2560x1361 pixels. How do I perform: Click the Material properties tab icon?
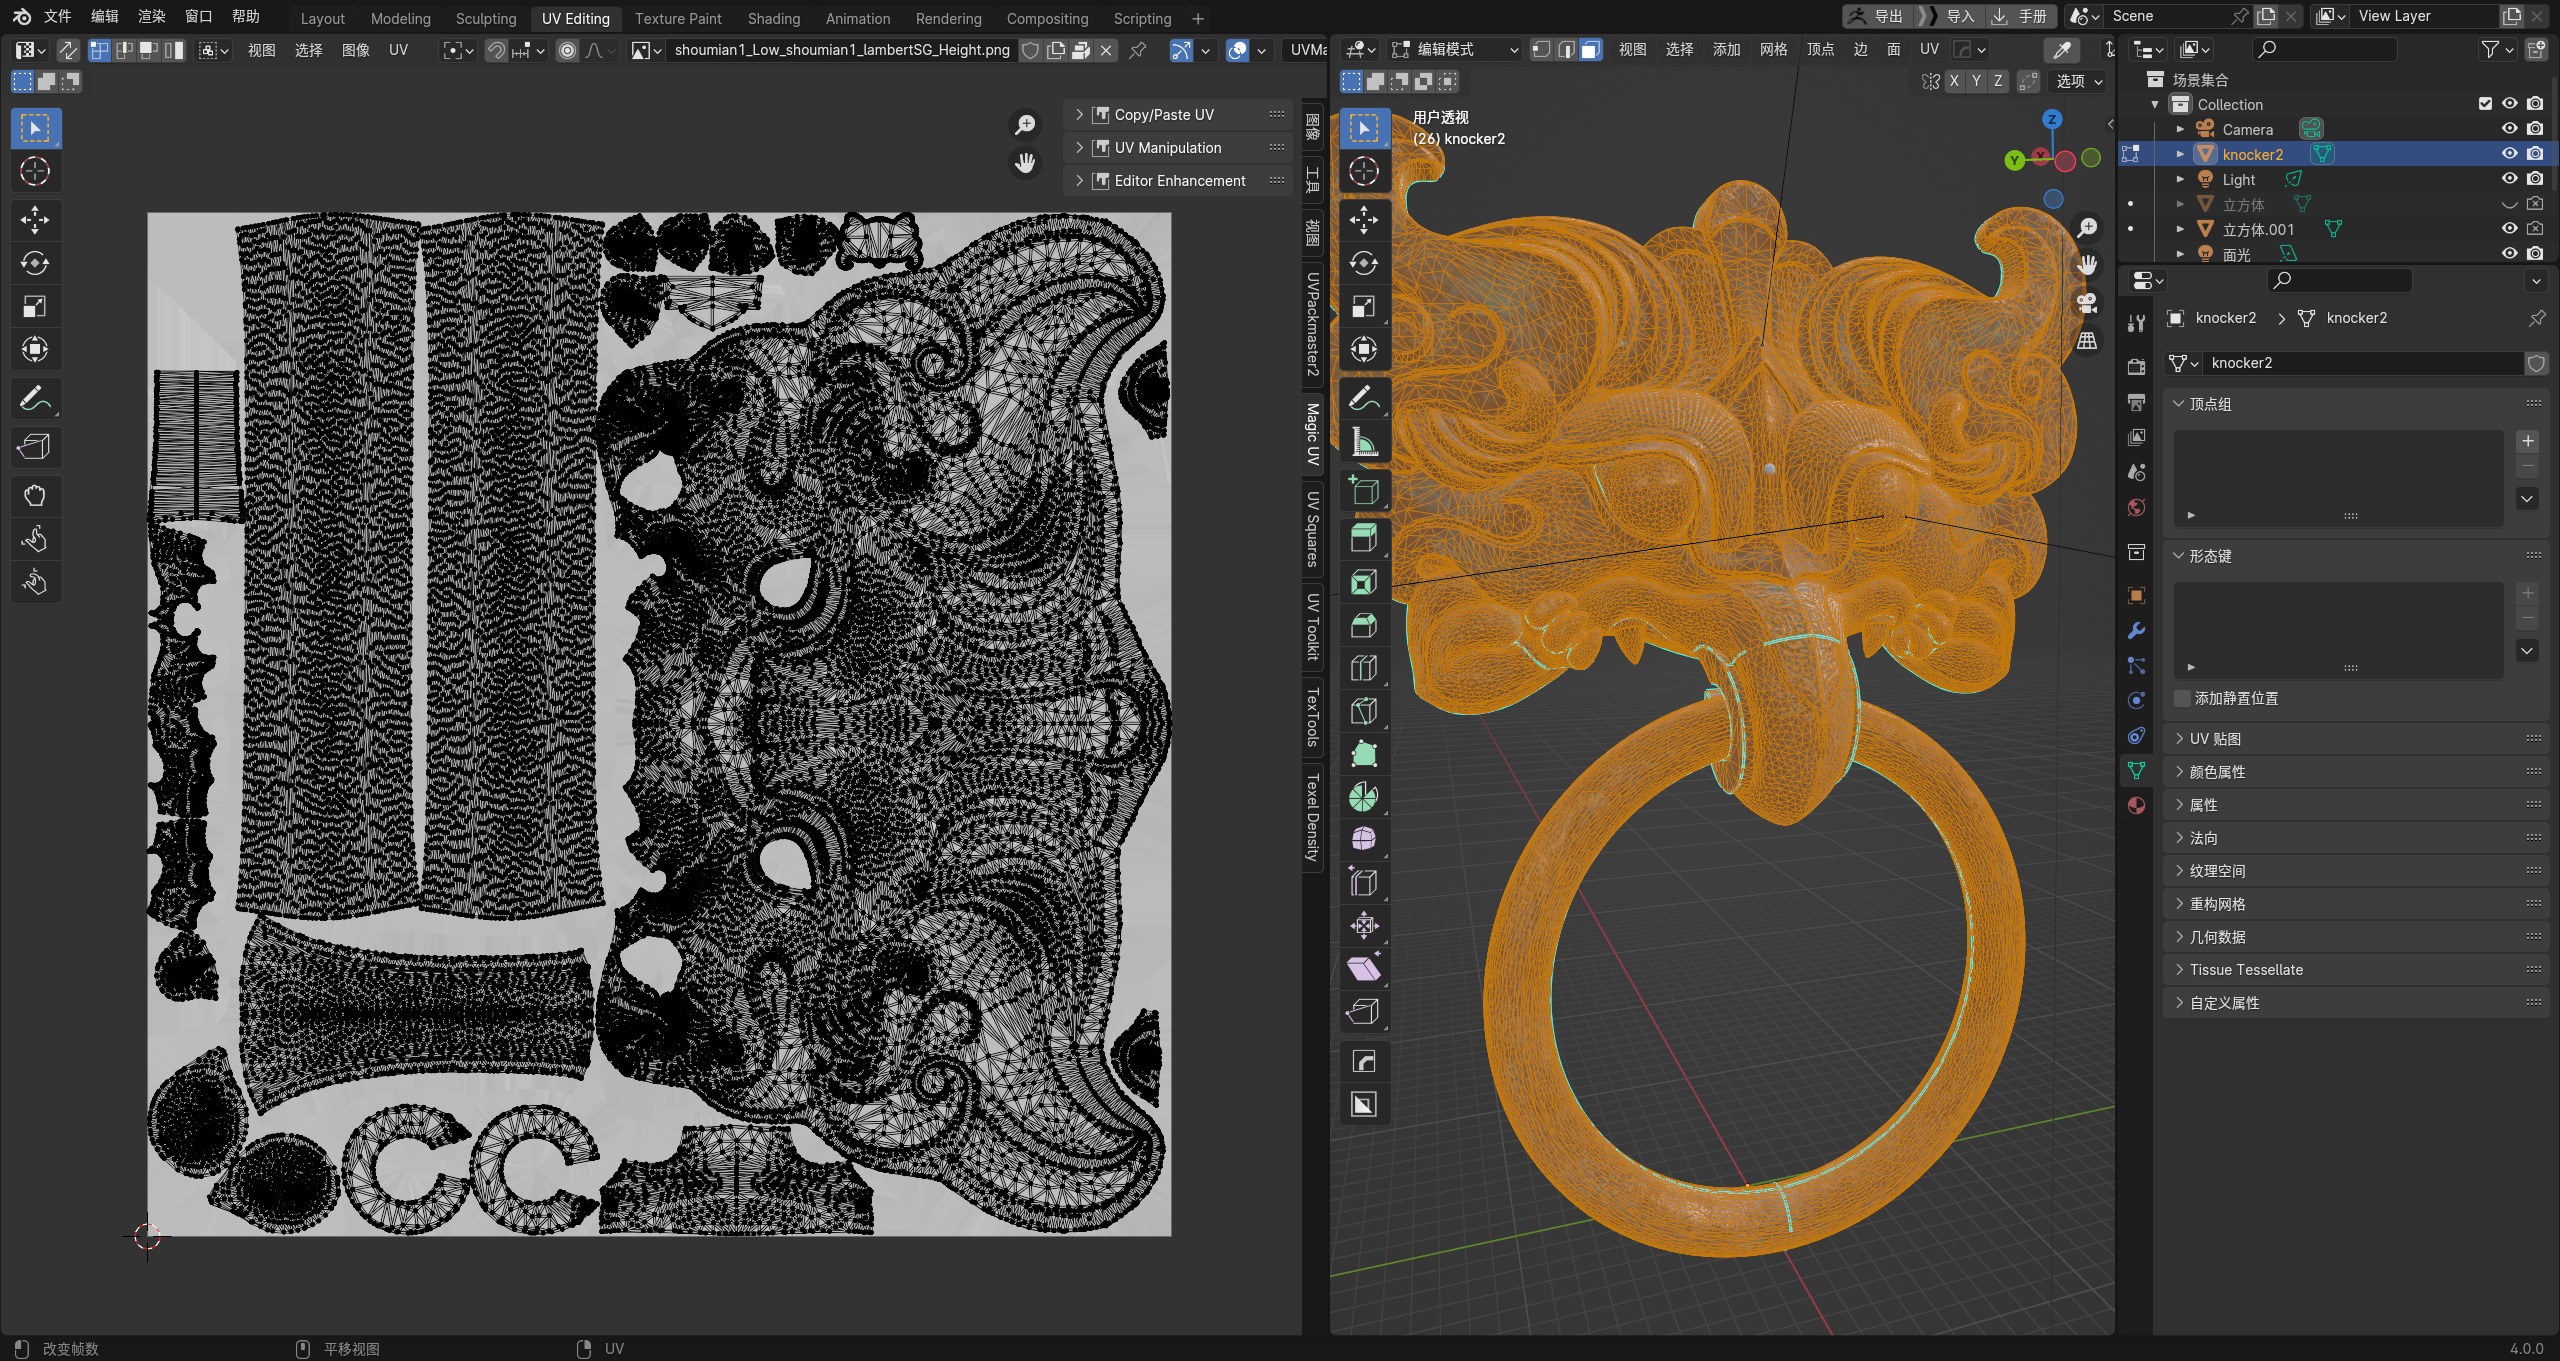click(2136, 806)
